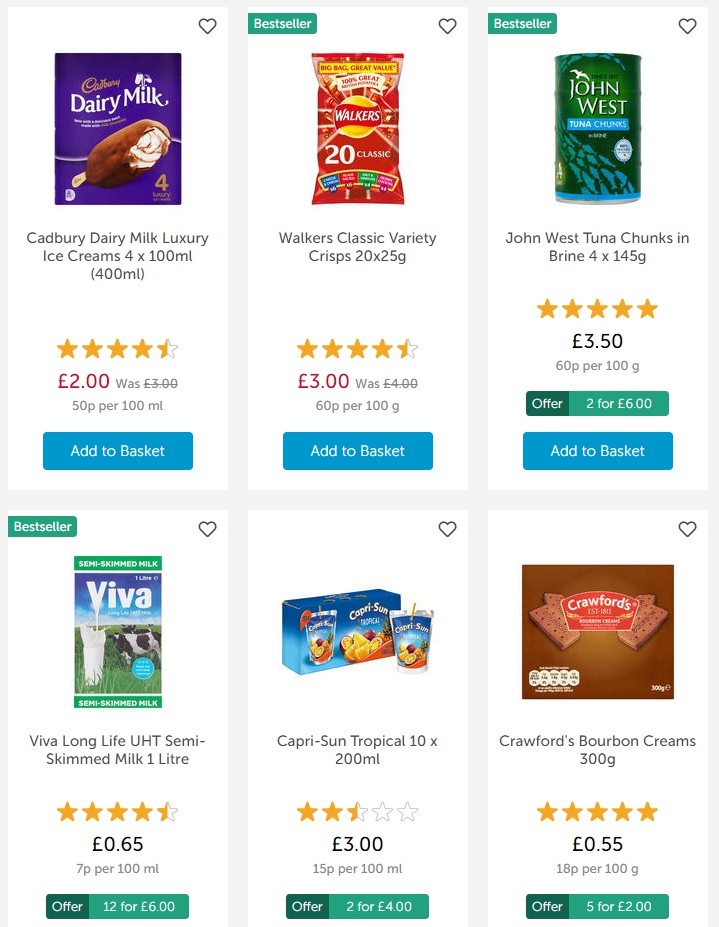Click the Crawford's Bourbon Creams product thumbnail
This screenshot has width=719, height=927.
(x=597, y=631)
